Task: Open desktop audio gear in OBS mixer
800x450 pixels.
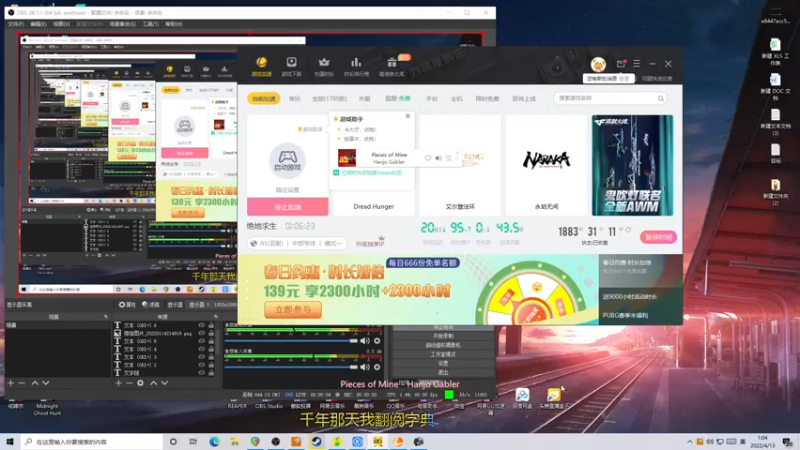Action: click(377, 341)
